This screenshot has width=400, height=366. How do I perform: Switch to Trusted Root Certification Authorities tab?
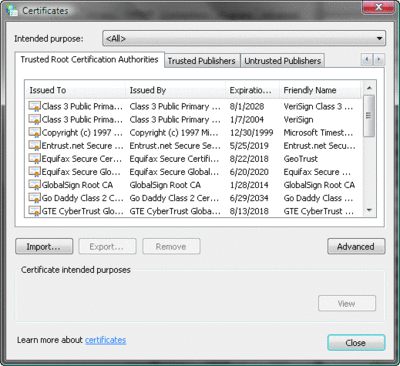coord(89,60)
